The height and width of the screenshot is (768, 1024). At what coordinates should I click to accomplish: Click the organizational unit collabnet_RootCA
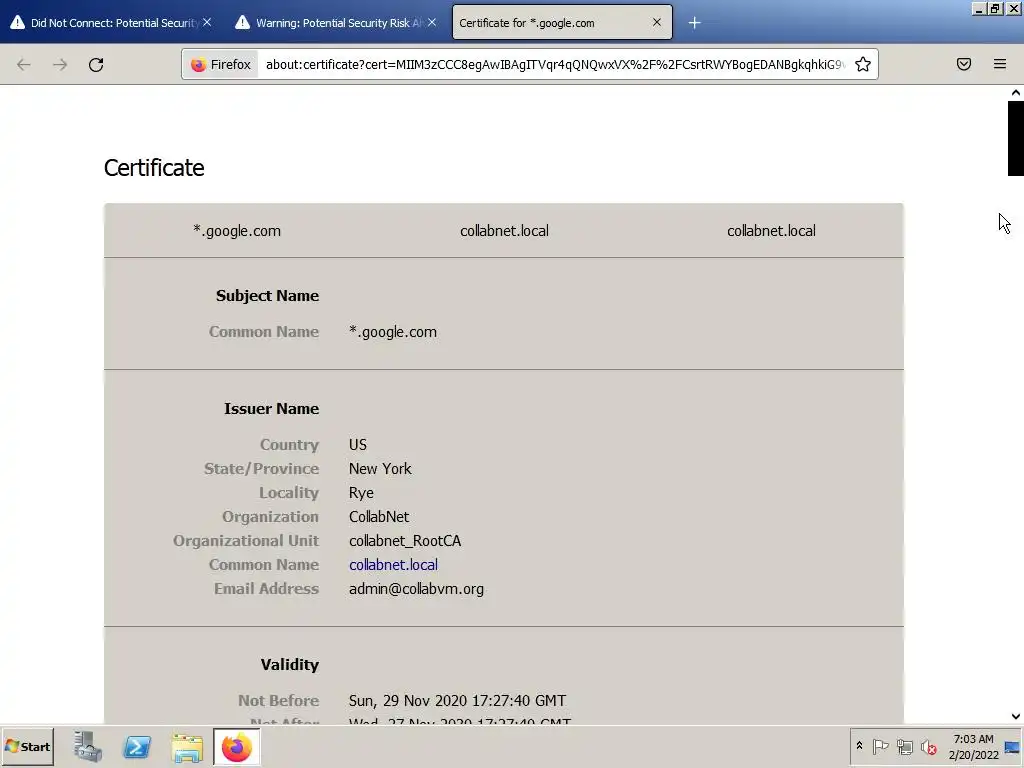[x=405, y=541]
